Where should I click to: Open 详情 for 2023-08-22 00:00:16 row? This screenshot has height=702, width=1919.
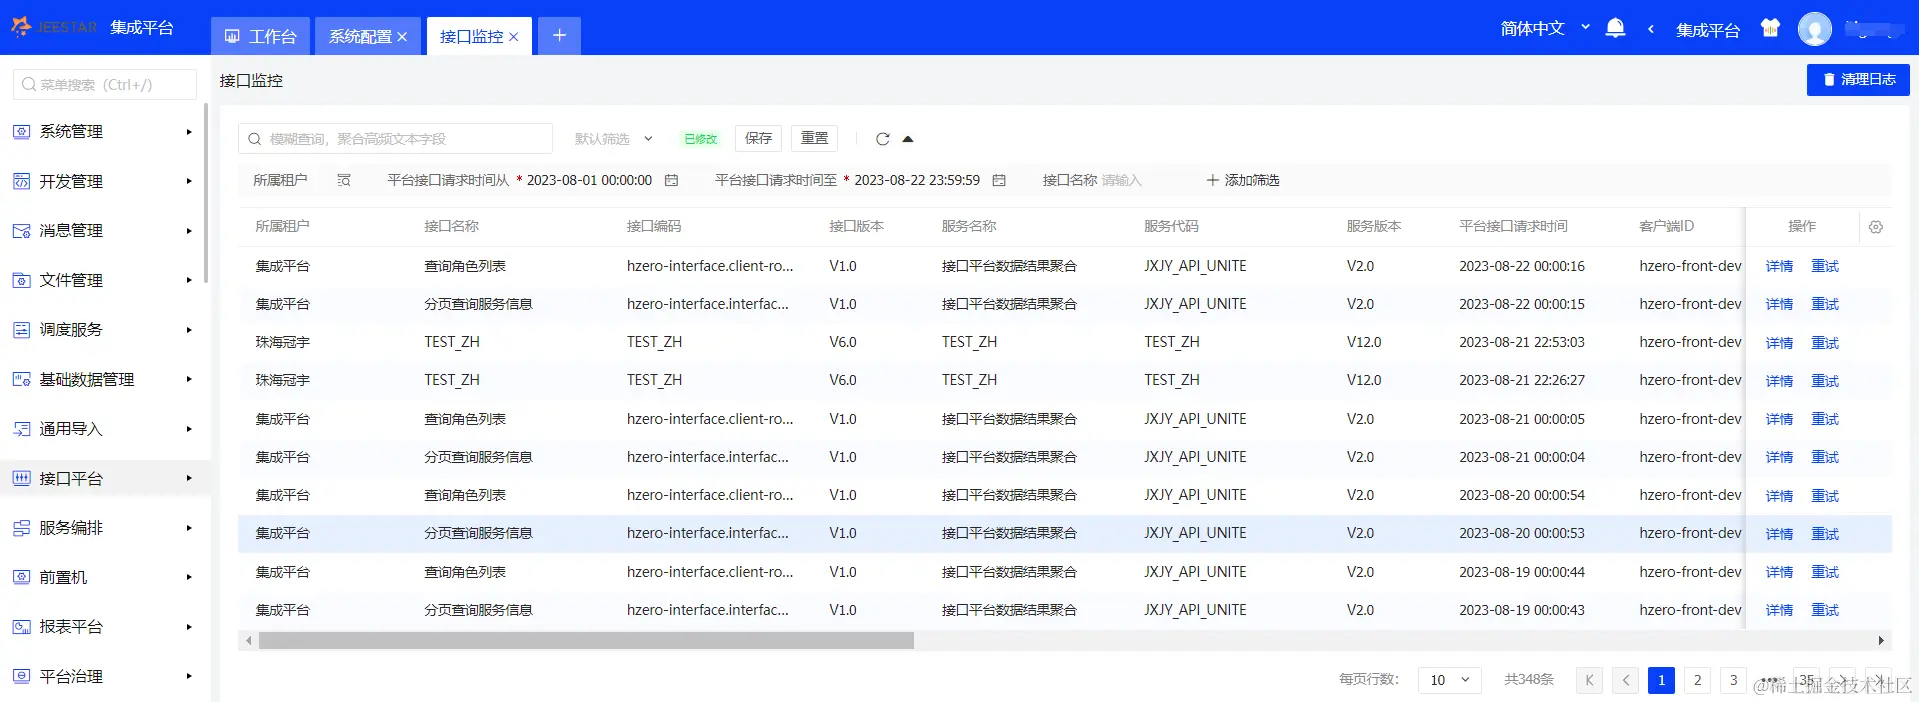(1779, 266)
